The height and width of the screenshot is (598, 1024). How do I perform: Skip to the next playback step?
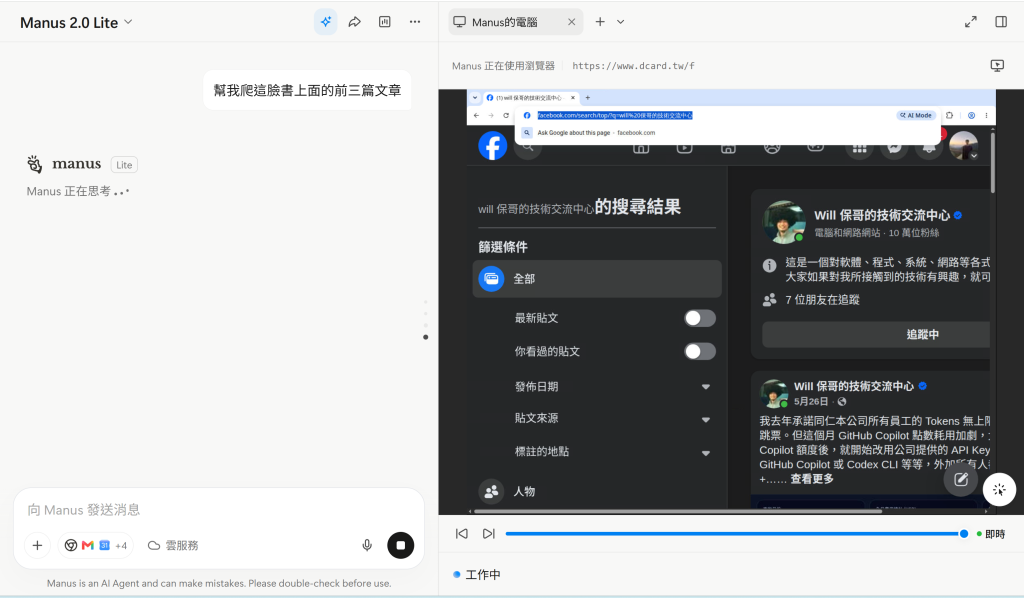[488, 533]
